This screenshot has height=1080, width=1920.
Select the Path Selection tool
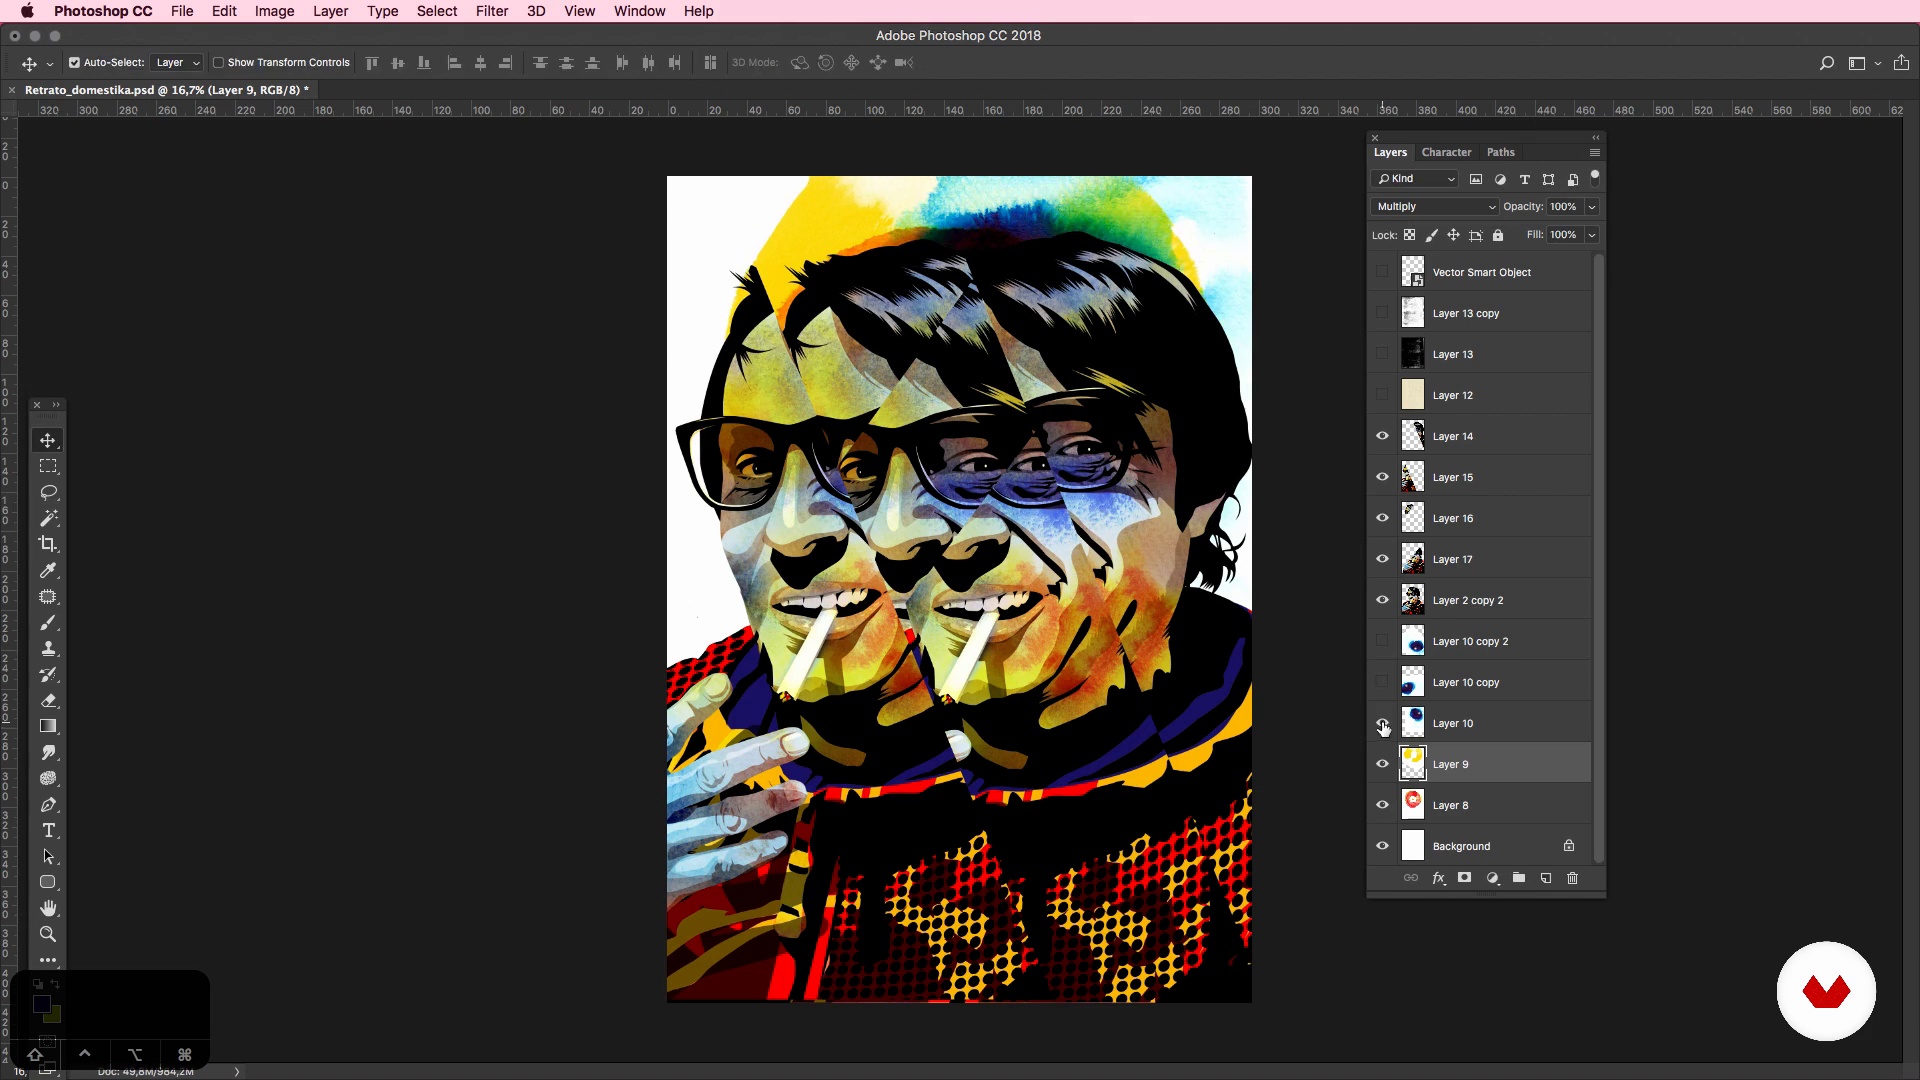pyautogui.click(x=48, y=856)
